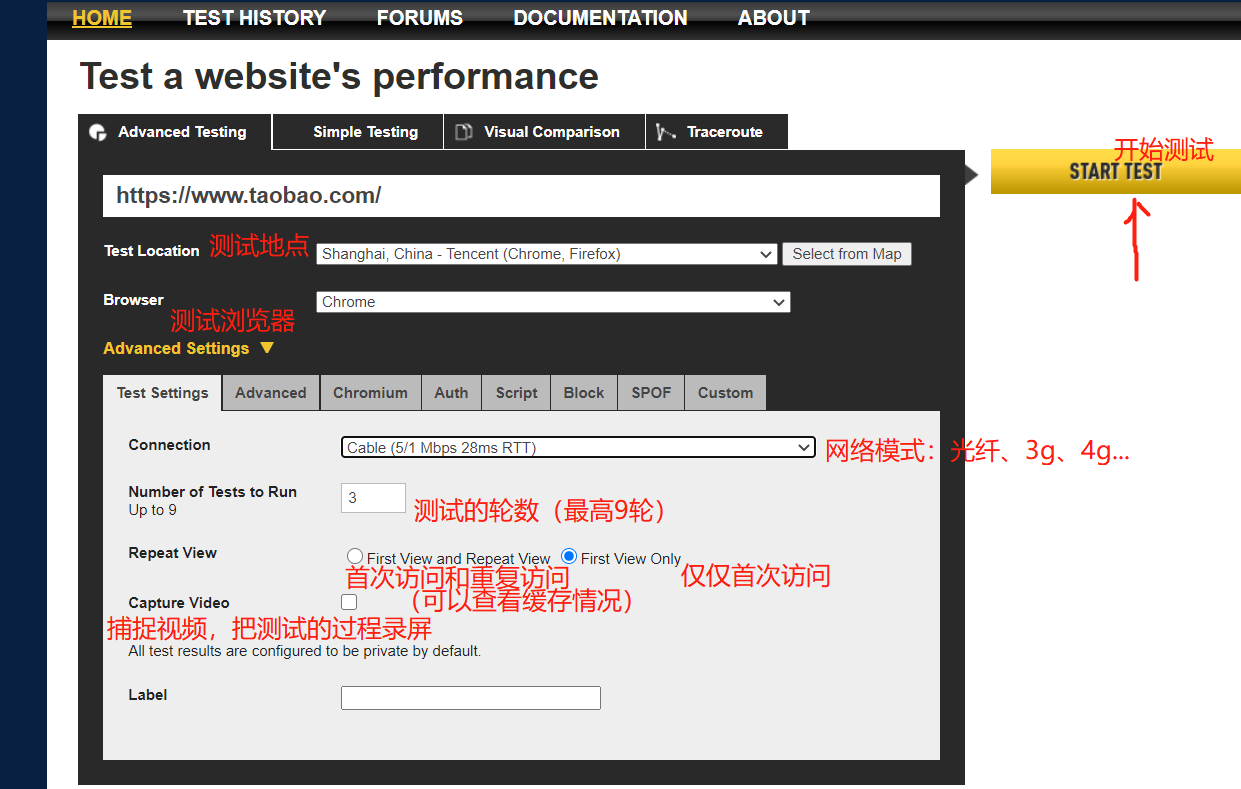
Task: Click the Traceroute tab icon
Action: [666, 132]
